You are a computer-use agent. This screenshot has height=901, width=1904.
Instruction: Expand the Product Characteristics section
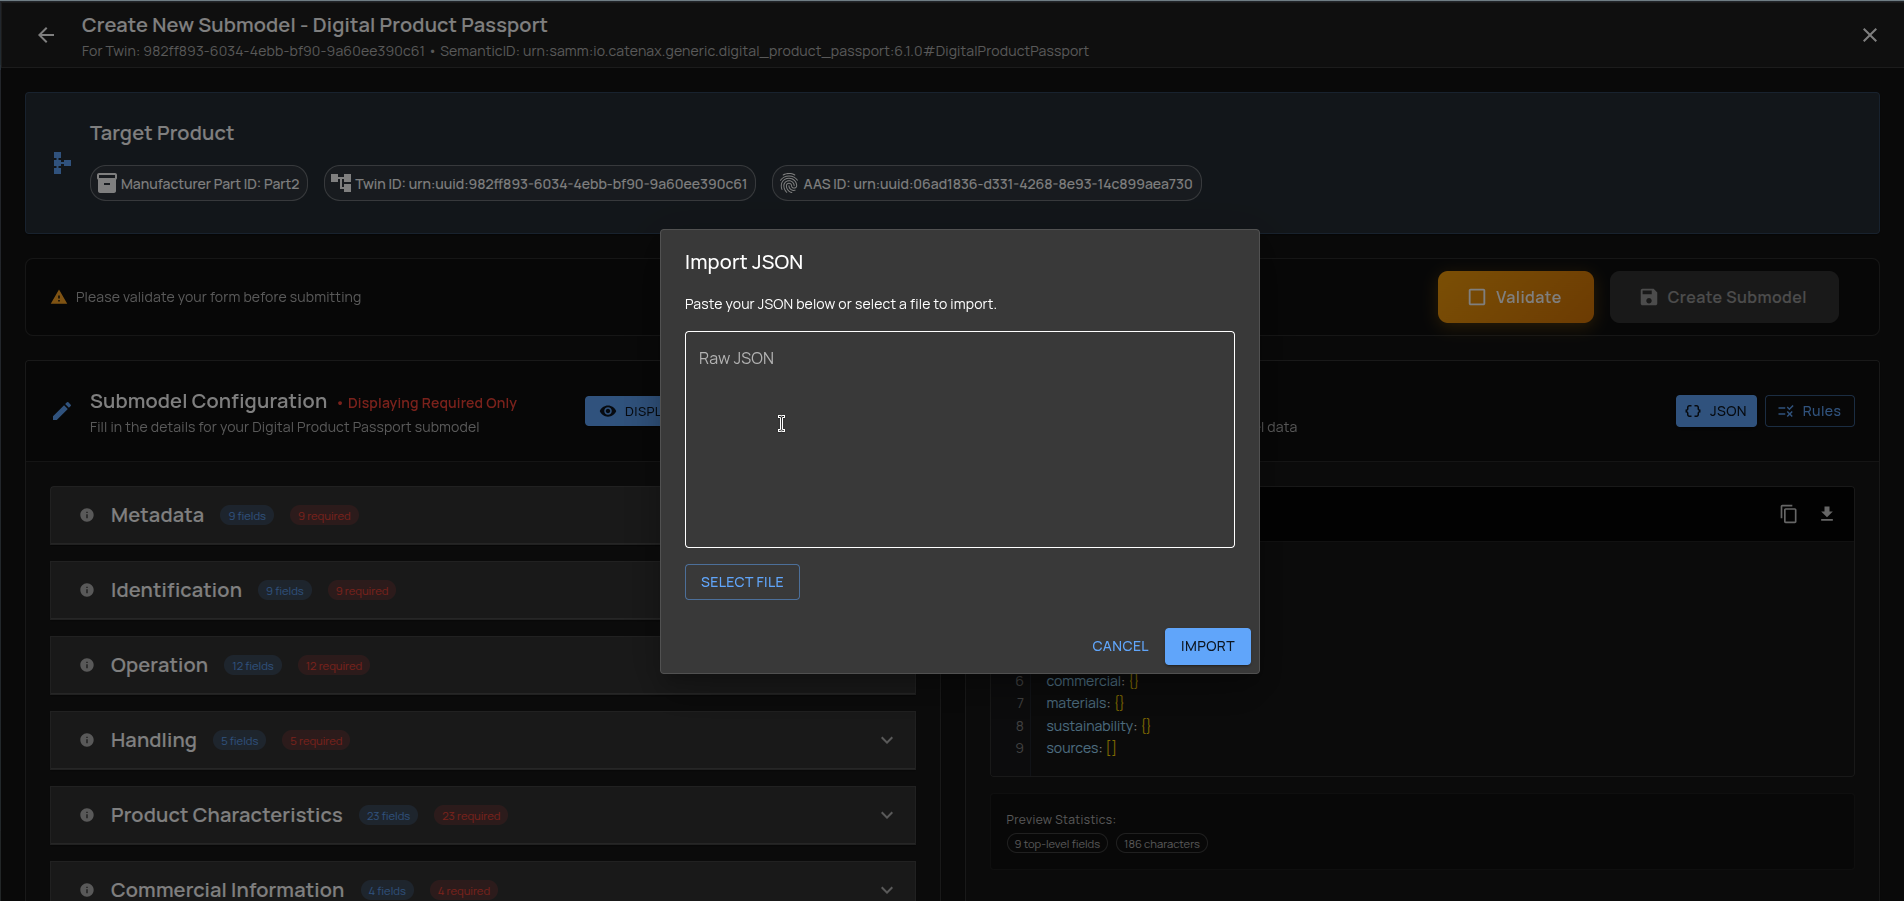pos(886,815)
